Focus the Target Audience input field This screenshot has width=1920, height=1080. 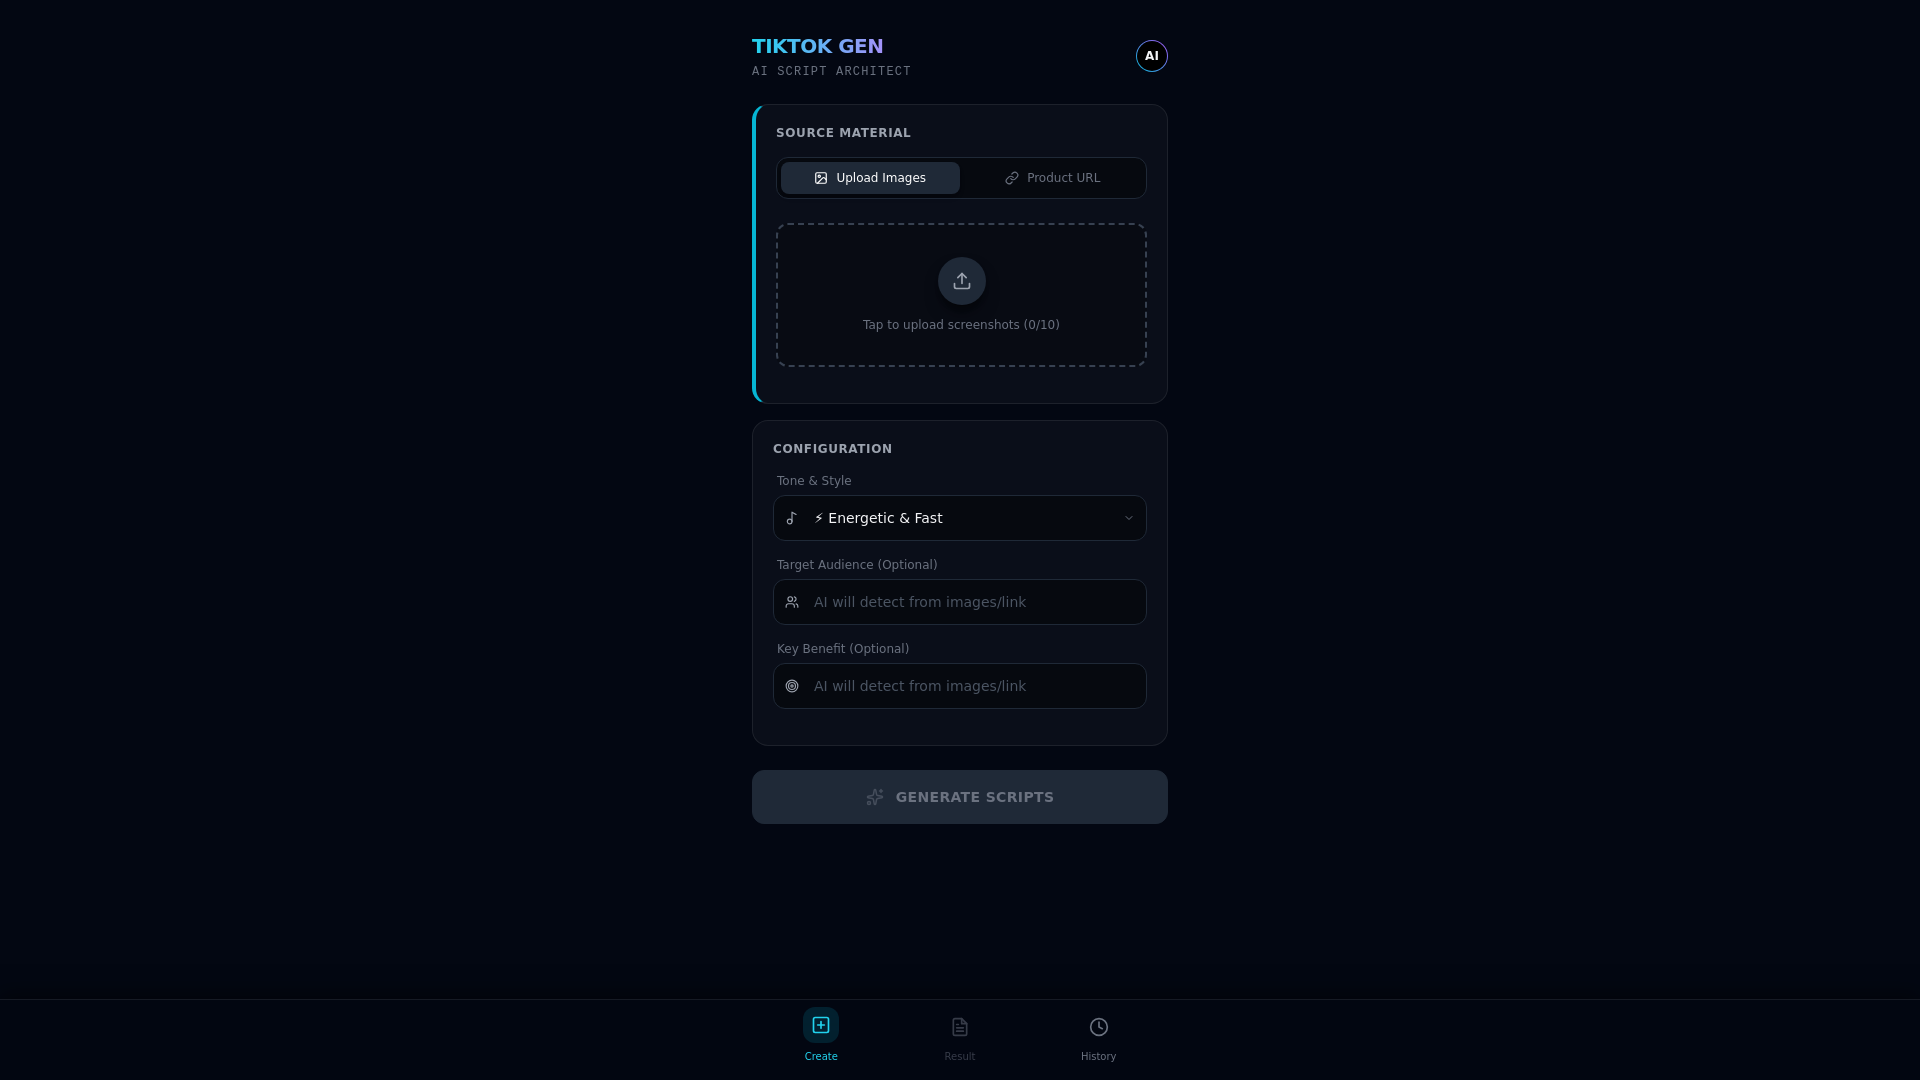coord(960,602)
